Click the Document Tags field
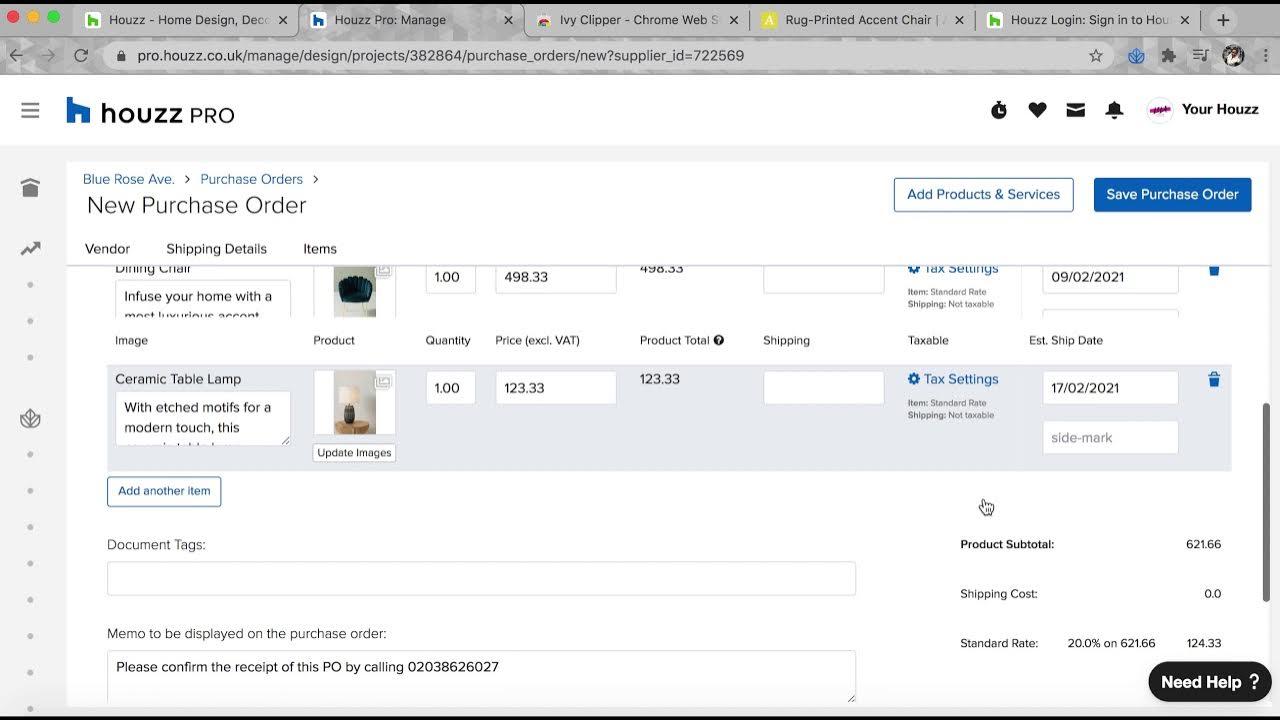1280x720 pixels. [x=481, y=578]
